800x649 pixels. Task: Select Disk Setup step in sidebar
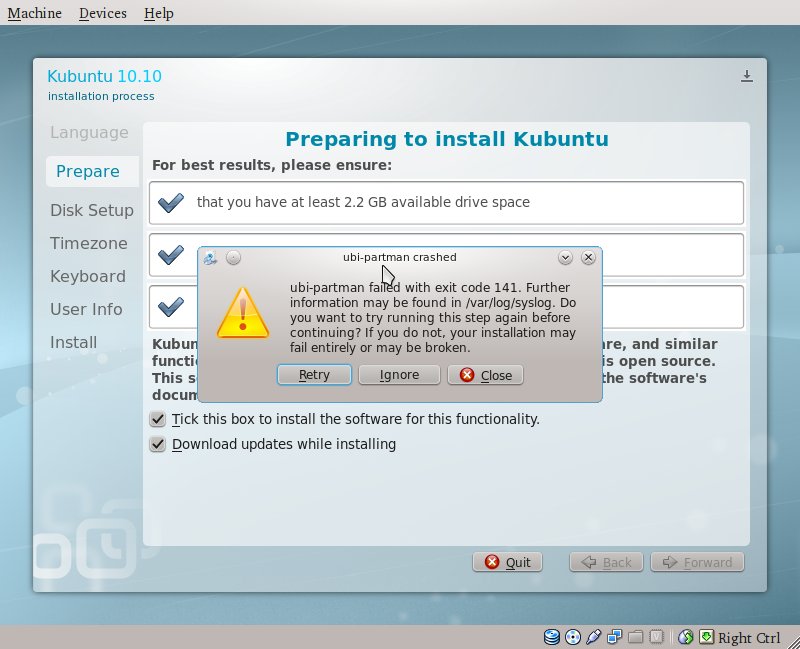tap(92, 210)
